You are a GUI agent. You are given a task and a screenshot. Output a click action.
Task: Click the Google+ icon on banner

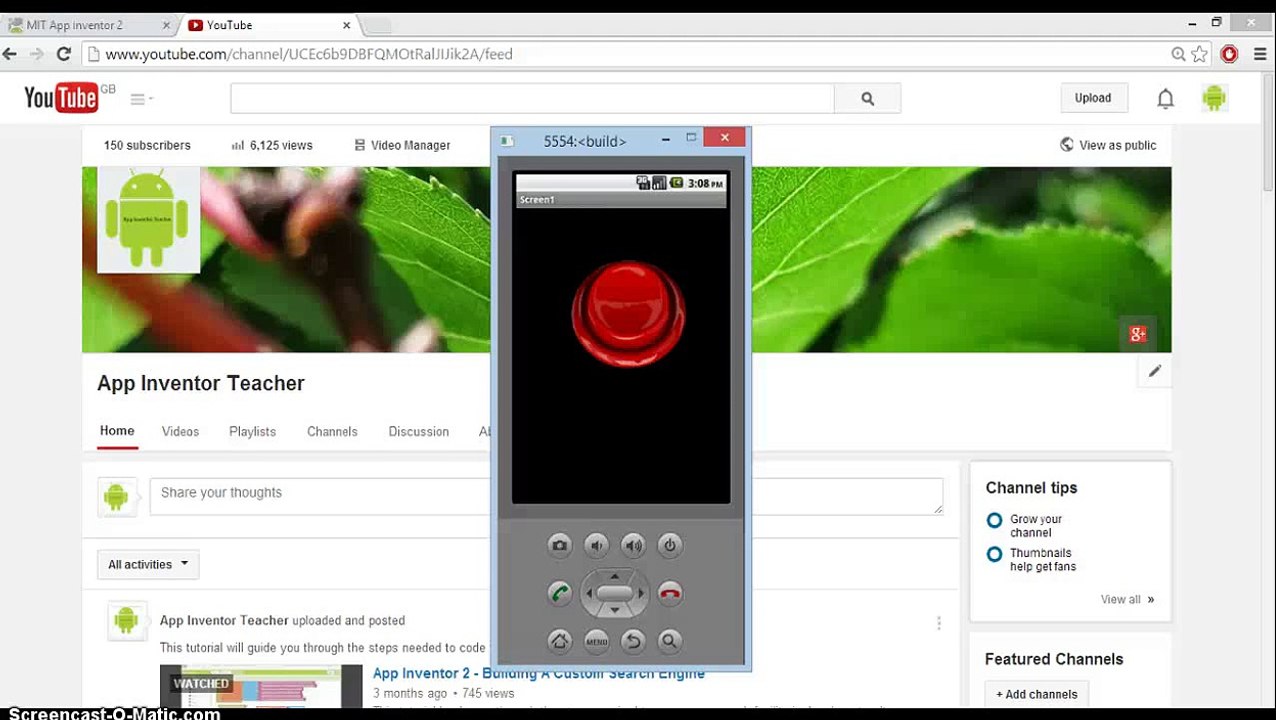click(x=1137, y=334)
